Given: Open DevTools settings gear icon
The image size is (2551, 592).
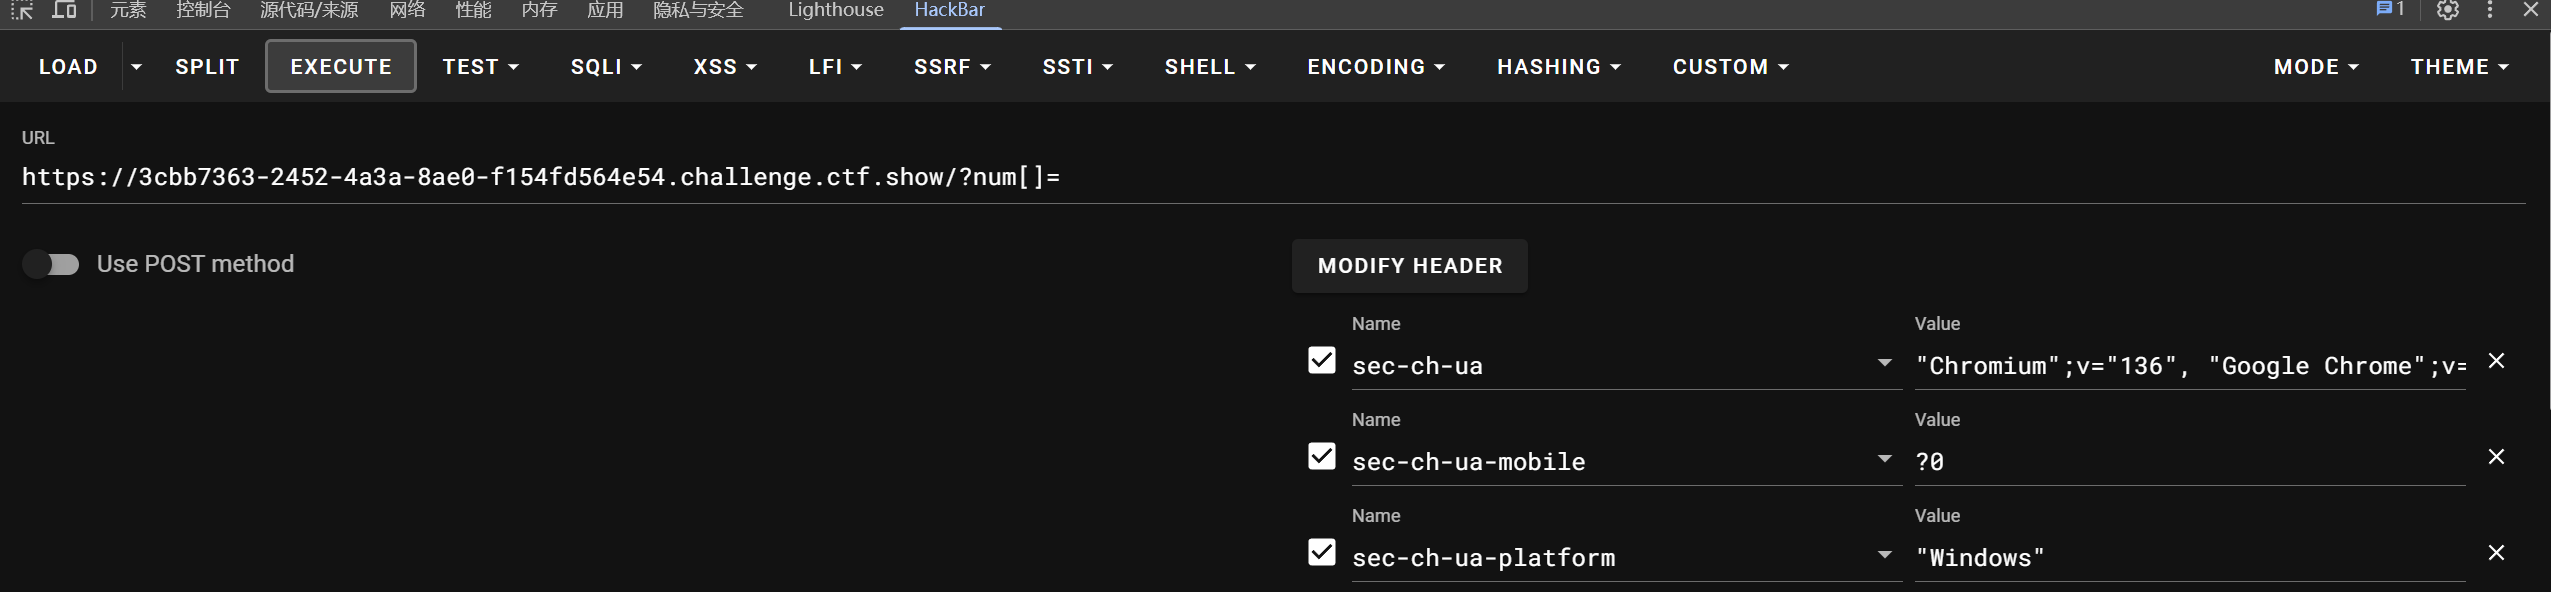Looking at the screenshot, I should 2447,10.
